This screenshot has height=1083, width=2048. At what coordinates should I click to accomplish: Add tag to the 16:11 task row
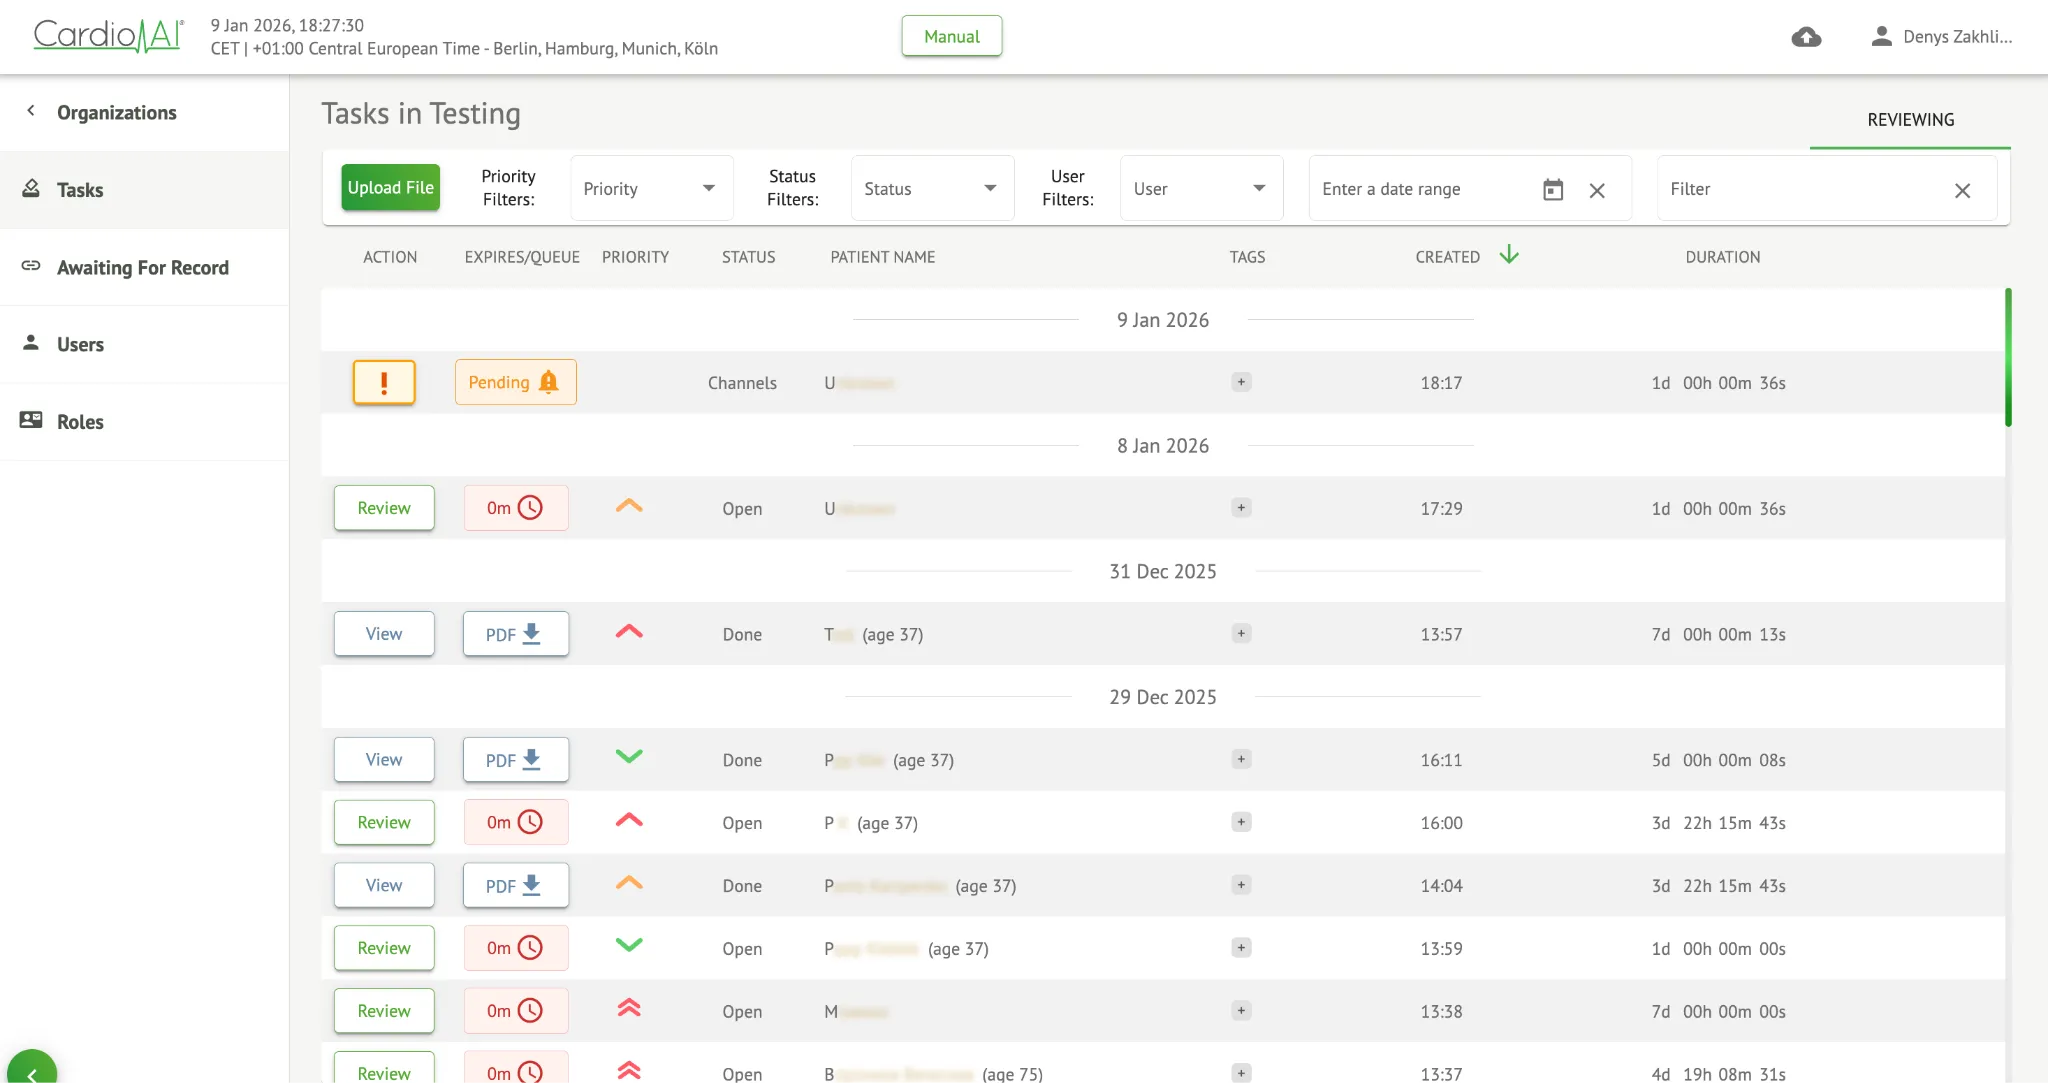[x=1241, y=759]
